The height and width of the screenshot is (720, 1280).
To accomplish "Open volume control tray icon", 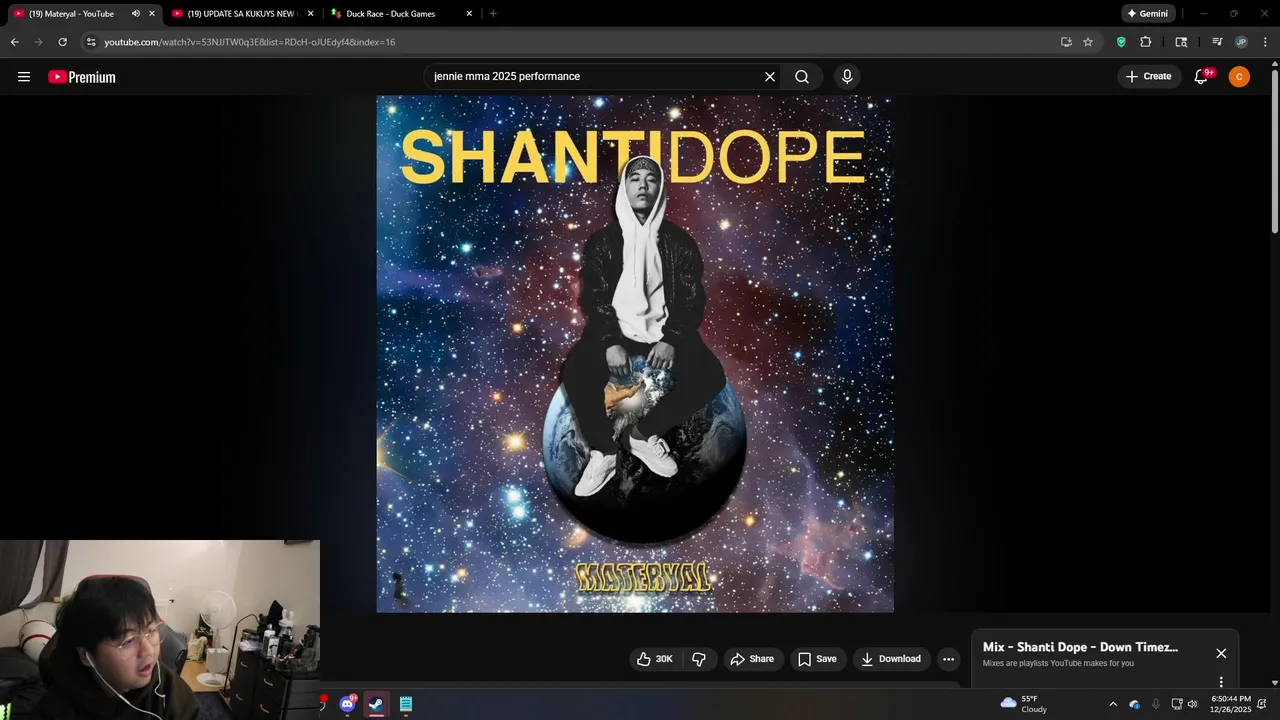I will pos(1192,704).
